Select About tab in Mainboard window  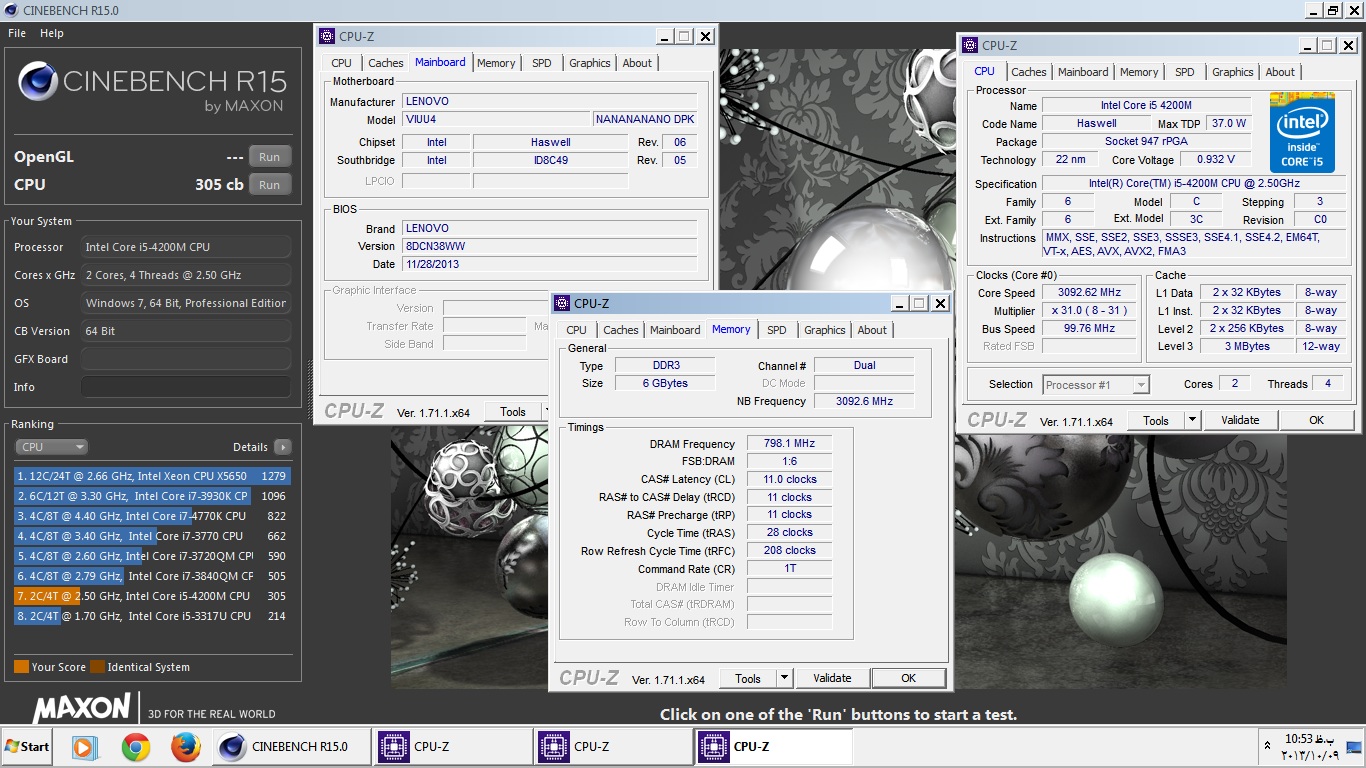pyautogui.click(x=637, y=63)
